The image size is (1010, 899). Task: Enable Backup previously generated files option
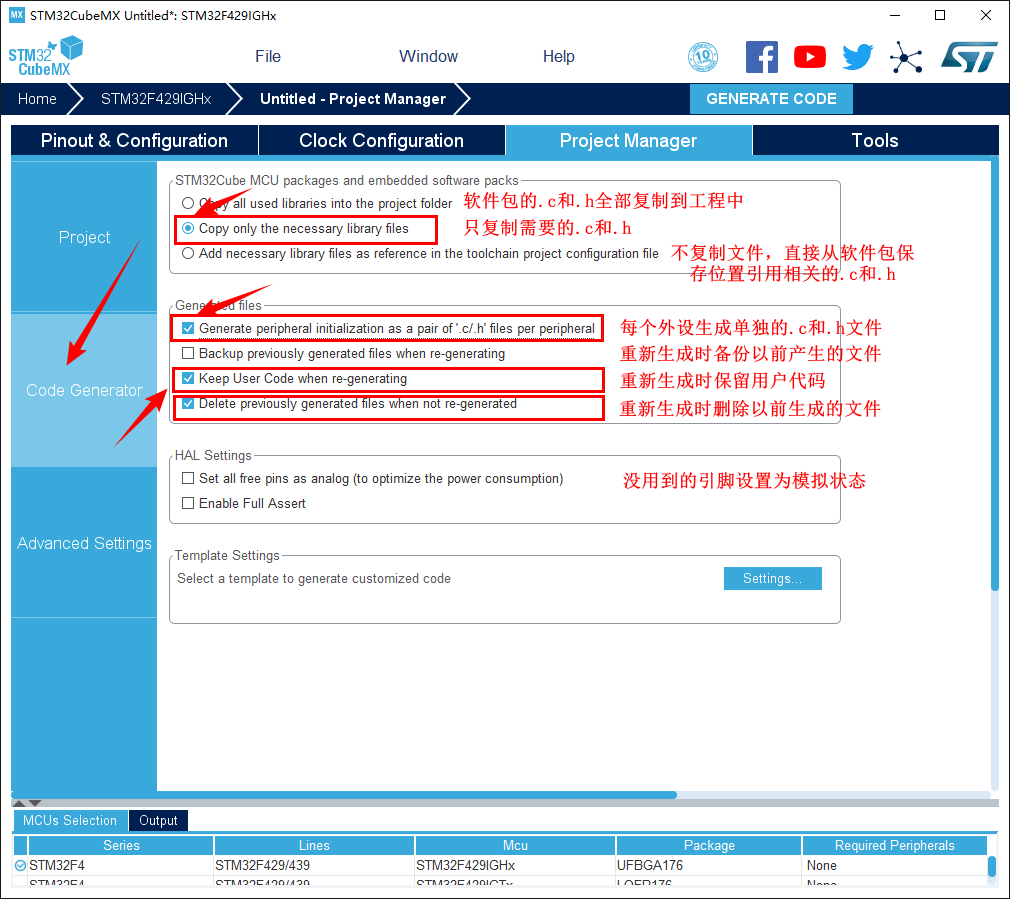[188, 354]
